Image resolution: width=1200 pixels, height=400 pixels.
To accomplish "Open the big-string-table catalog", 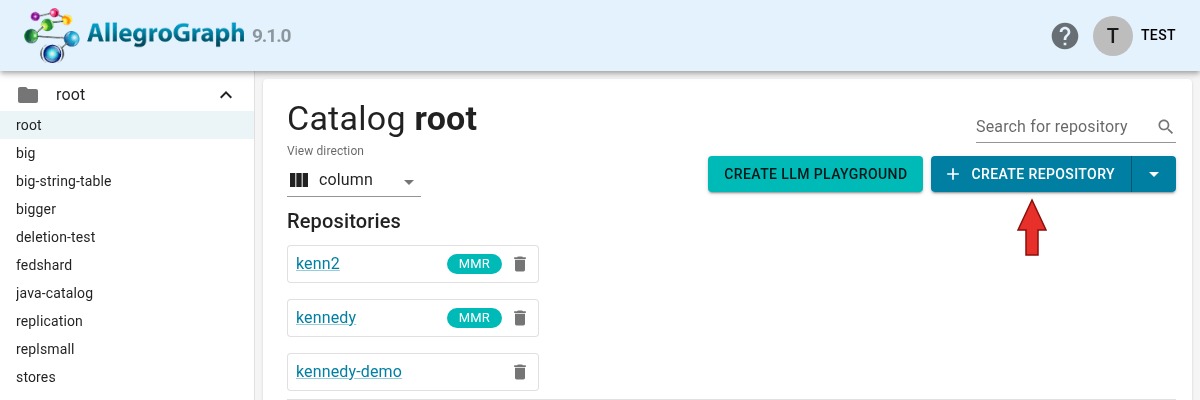I will [x=127, y=181].
